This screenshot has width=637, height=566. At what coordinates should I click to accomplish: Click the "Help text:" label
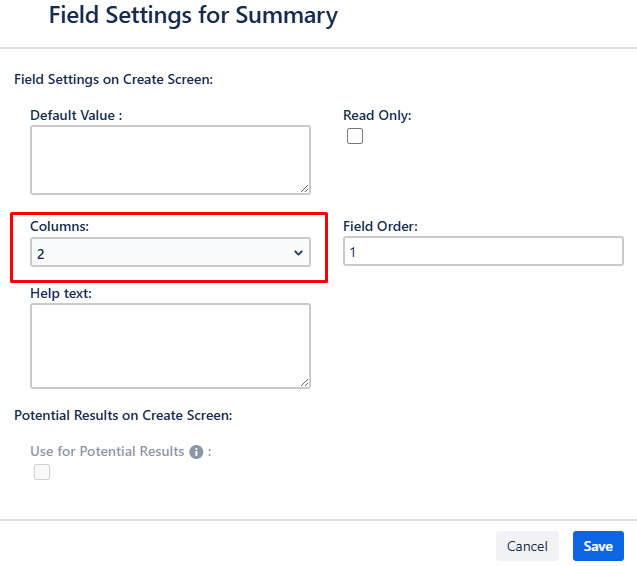pyautogui.click(x=61, y=293)
